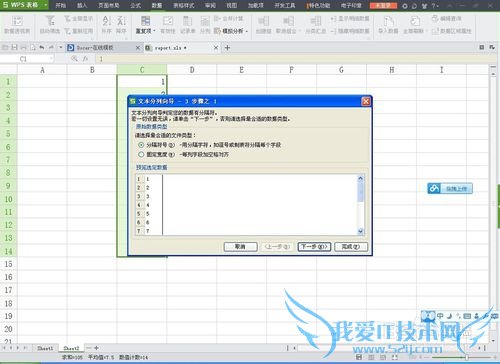This screenshot has width=500, height=364.
Task: Click the red Not Logged In button
Action: click(x=384, y=5)
